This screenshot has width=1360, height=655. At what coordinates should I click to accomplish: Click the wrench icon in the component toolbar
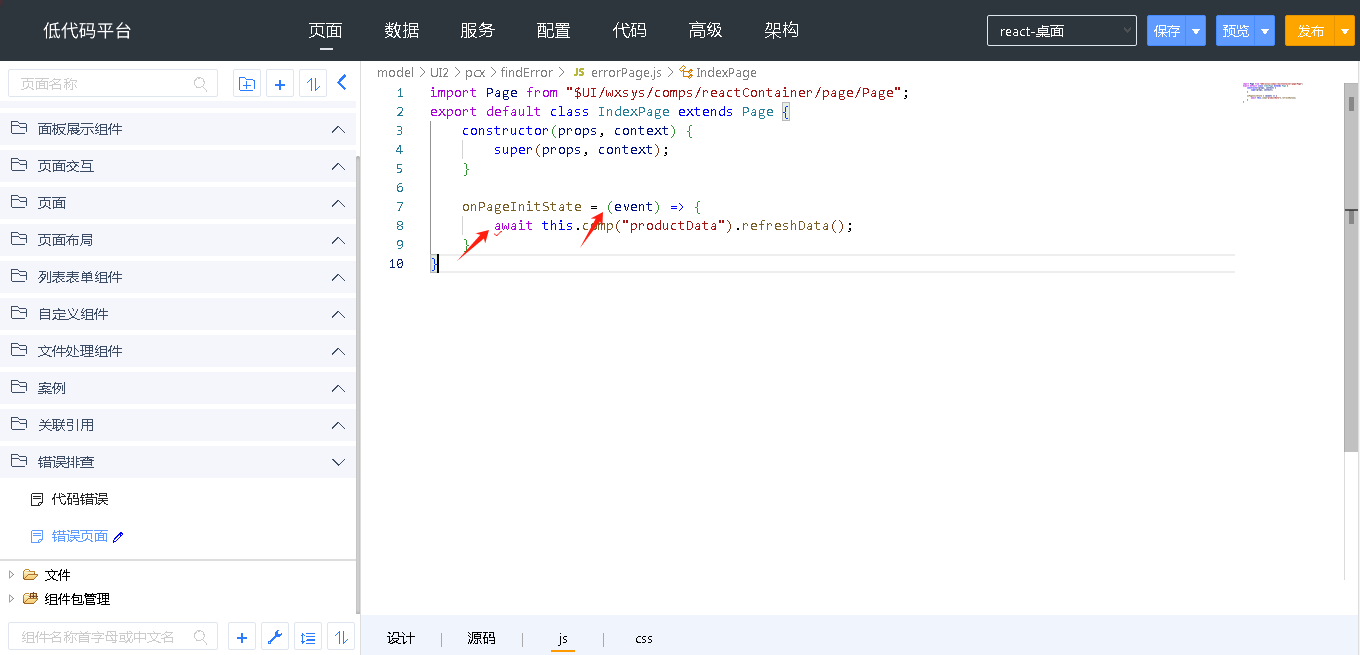tap(275, 637)
